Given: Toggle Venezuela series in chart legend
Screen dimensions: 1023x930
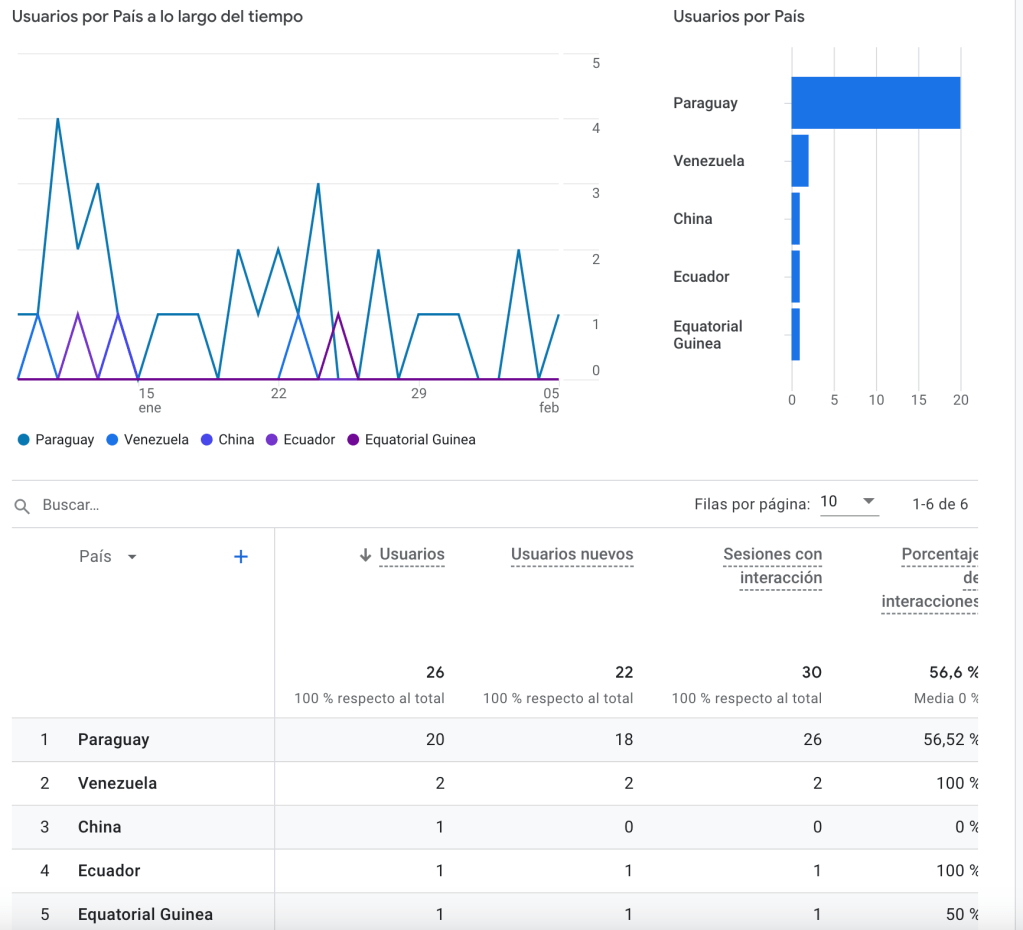Looking at the screenshot, I should click(x=147, y=440).
